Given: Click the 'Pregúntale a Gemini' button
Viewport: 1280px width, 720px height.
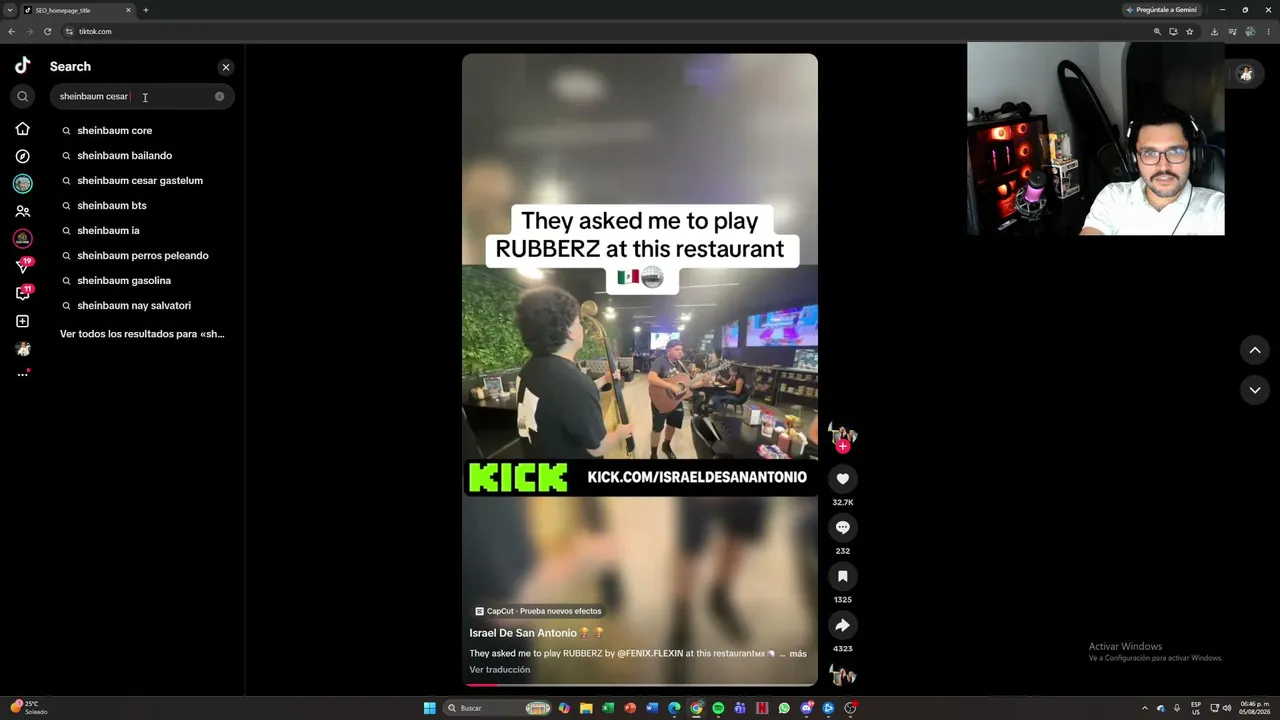Looking at the screenshot, I should pyautogui.click(x=1161, y=10).
